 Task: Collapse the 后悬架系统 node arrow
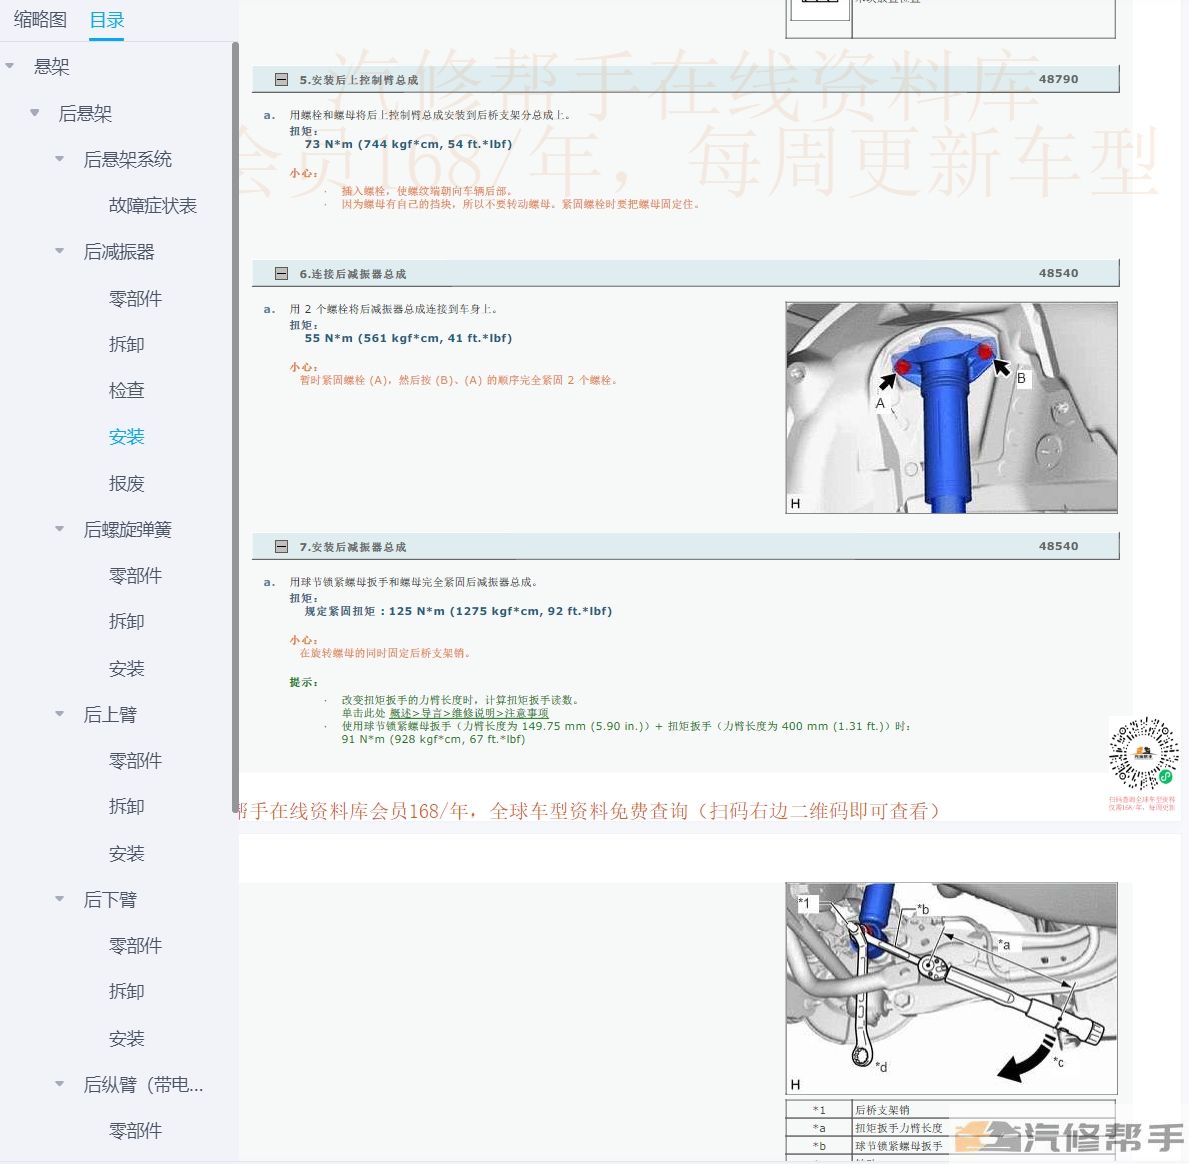pos(60,159)
